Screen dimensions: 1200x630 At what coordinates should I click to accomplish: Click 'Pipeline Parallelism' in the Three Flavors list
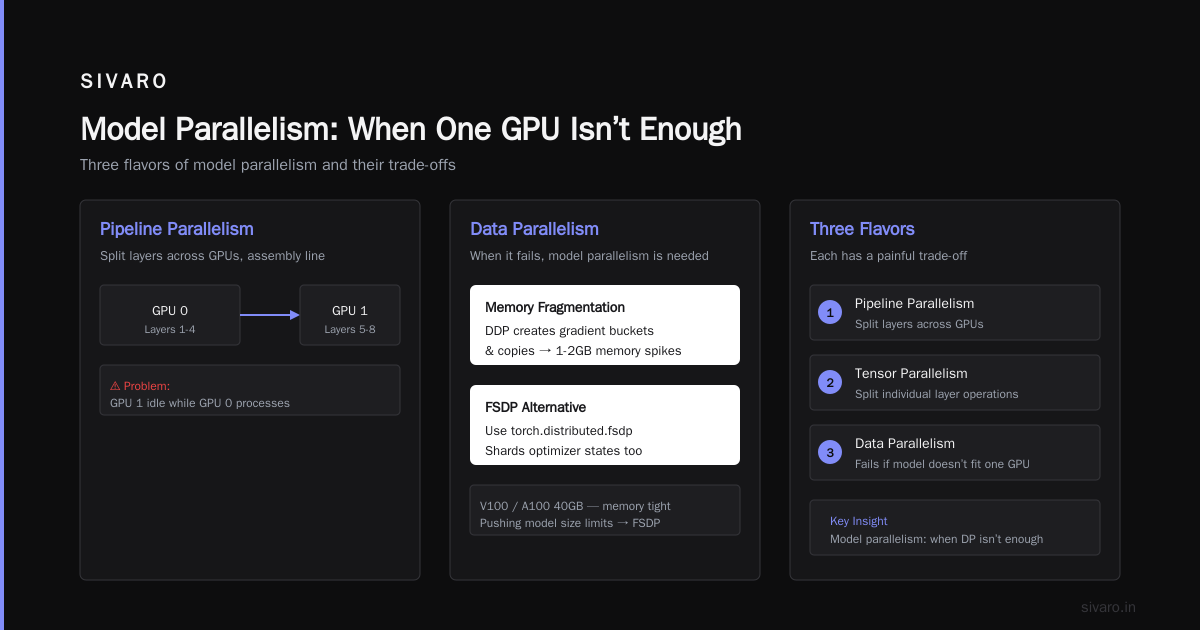pyautogui.click(x=914, y=303)
